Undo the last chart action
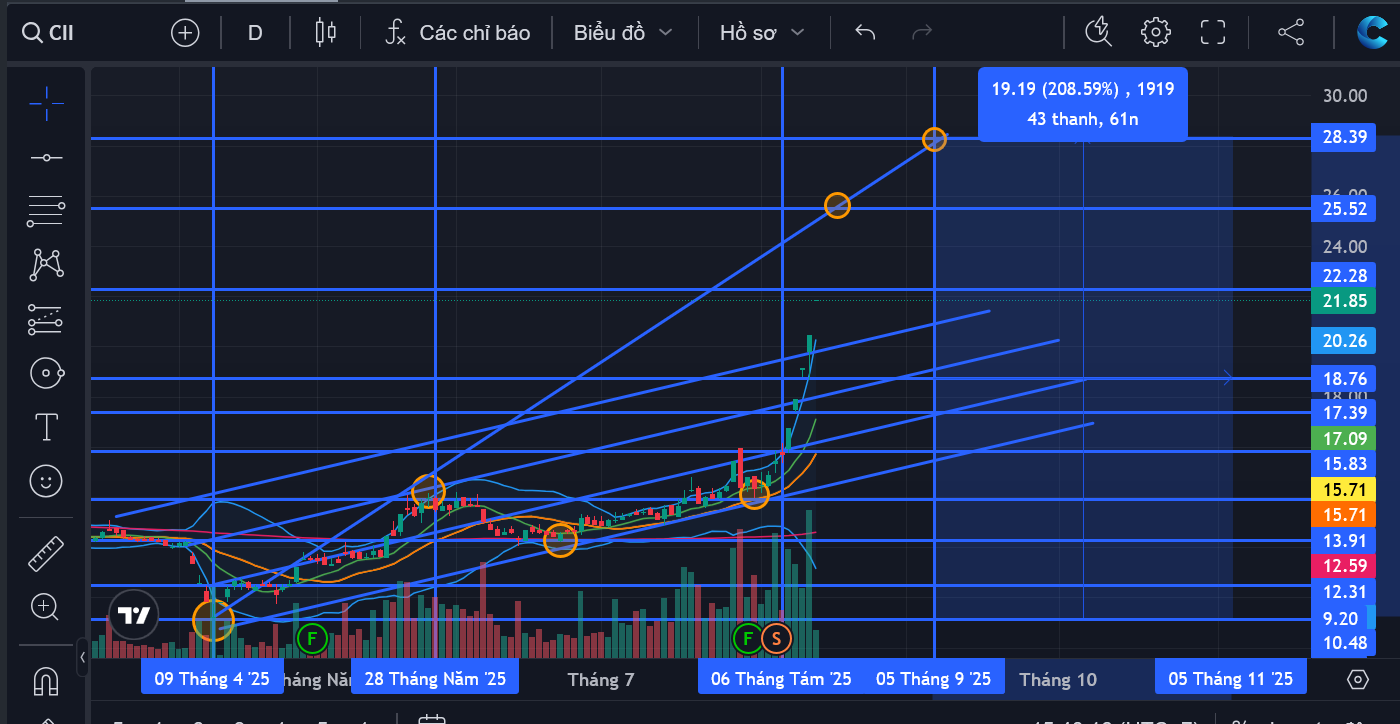The image size is (1400, 724). pos(865,33)
